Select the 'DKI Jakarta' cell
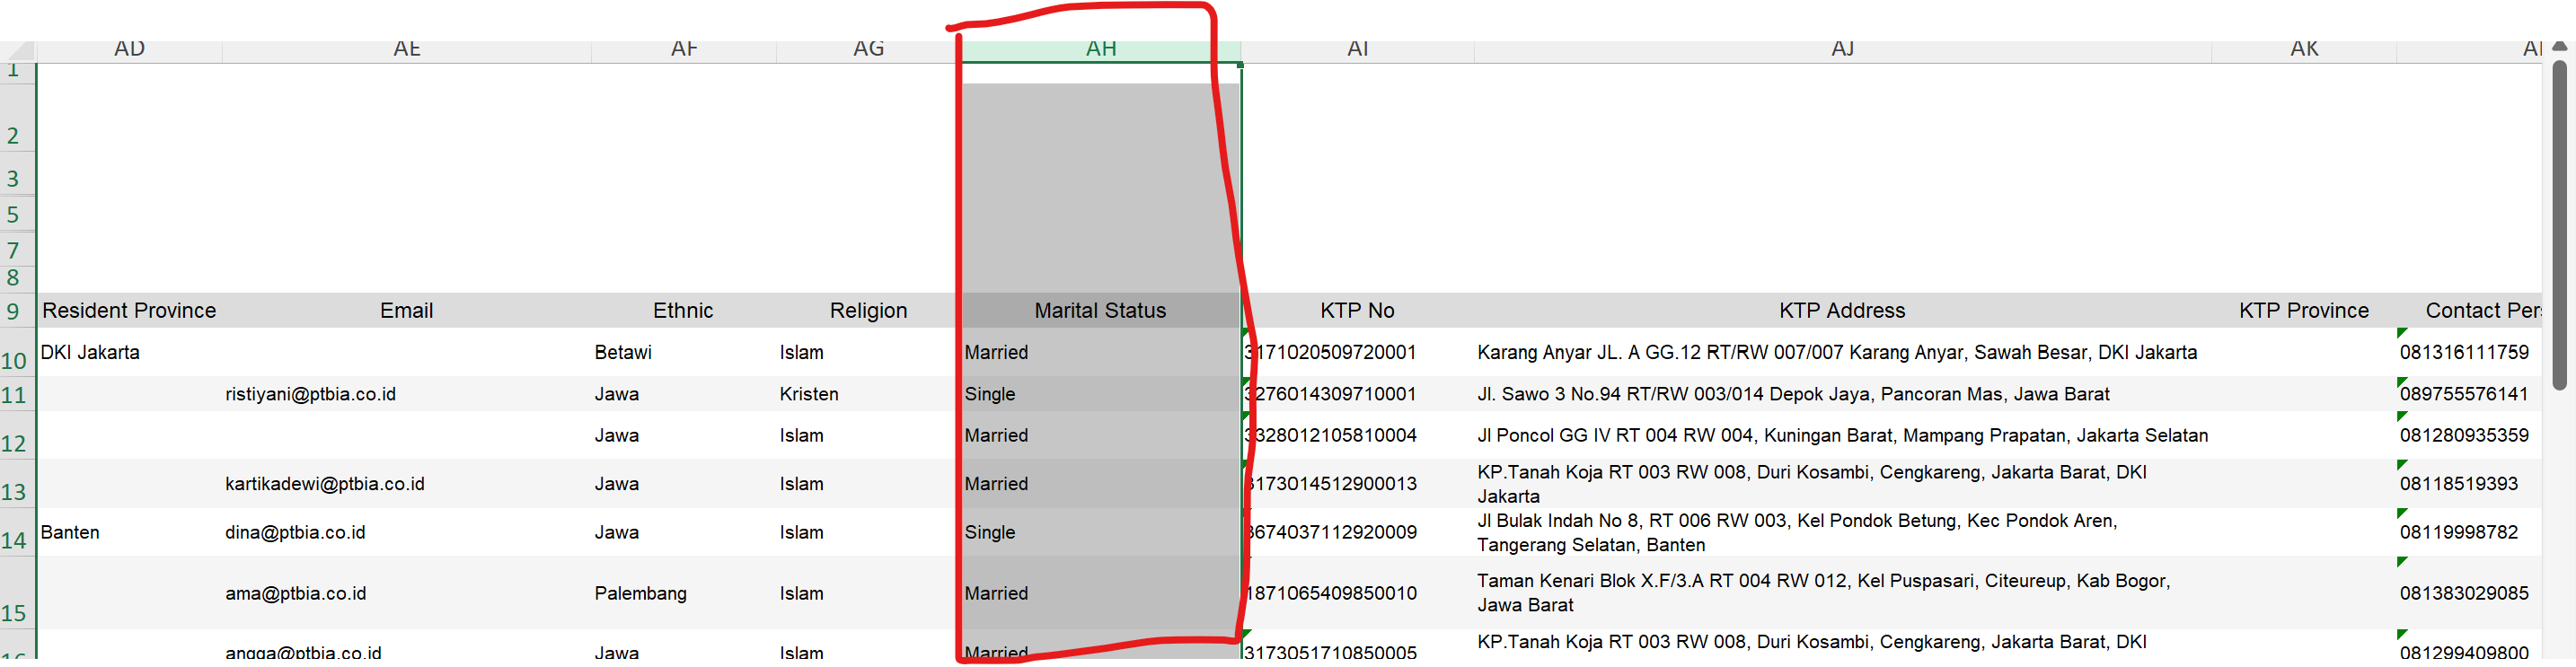This screenshot has height=667, width=2576. click(129, 353)
